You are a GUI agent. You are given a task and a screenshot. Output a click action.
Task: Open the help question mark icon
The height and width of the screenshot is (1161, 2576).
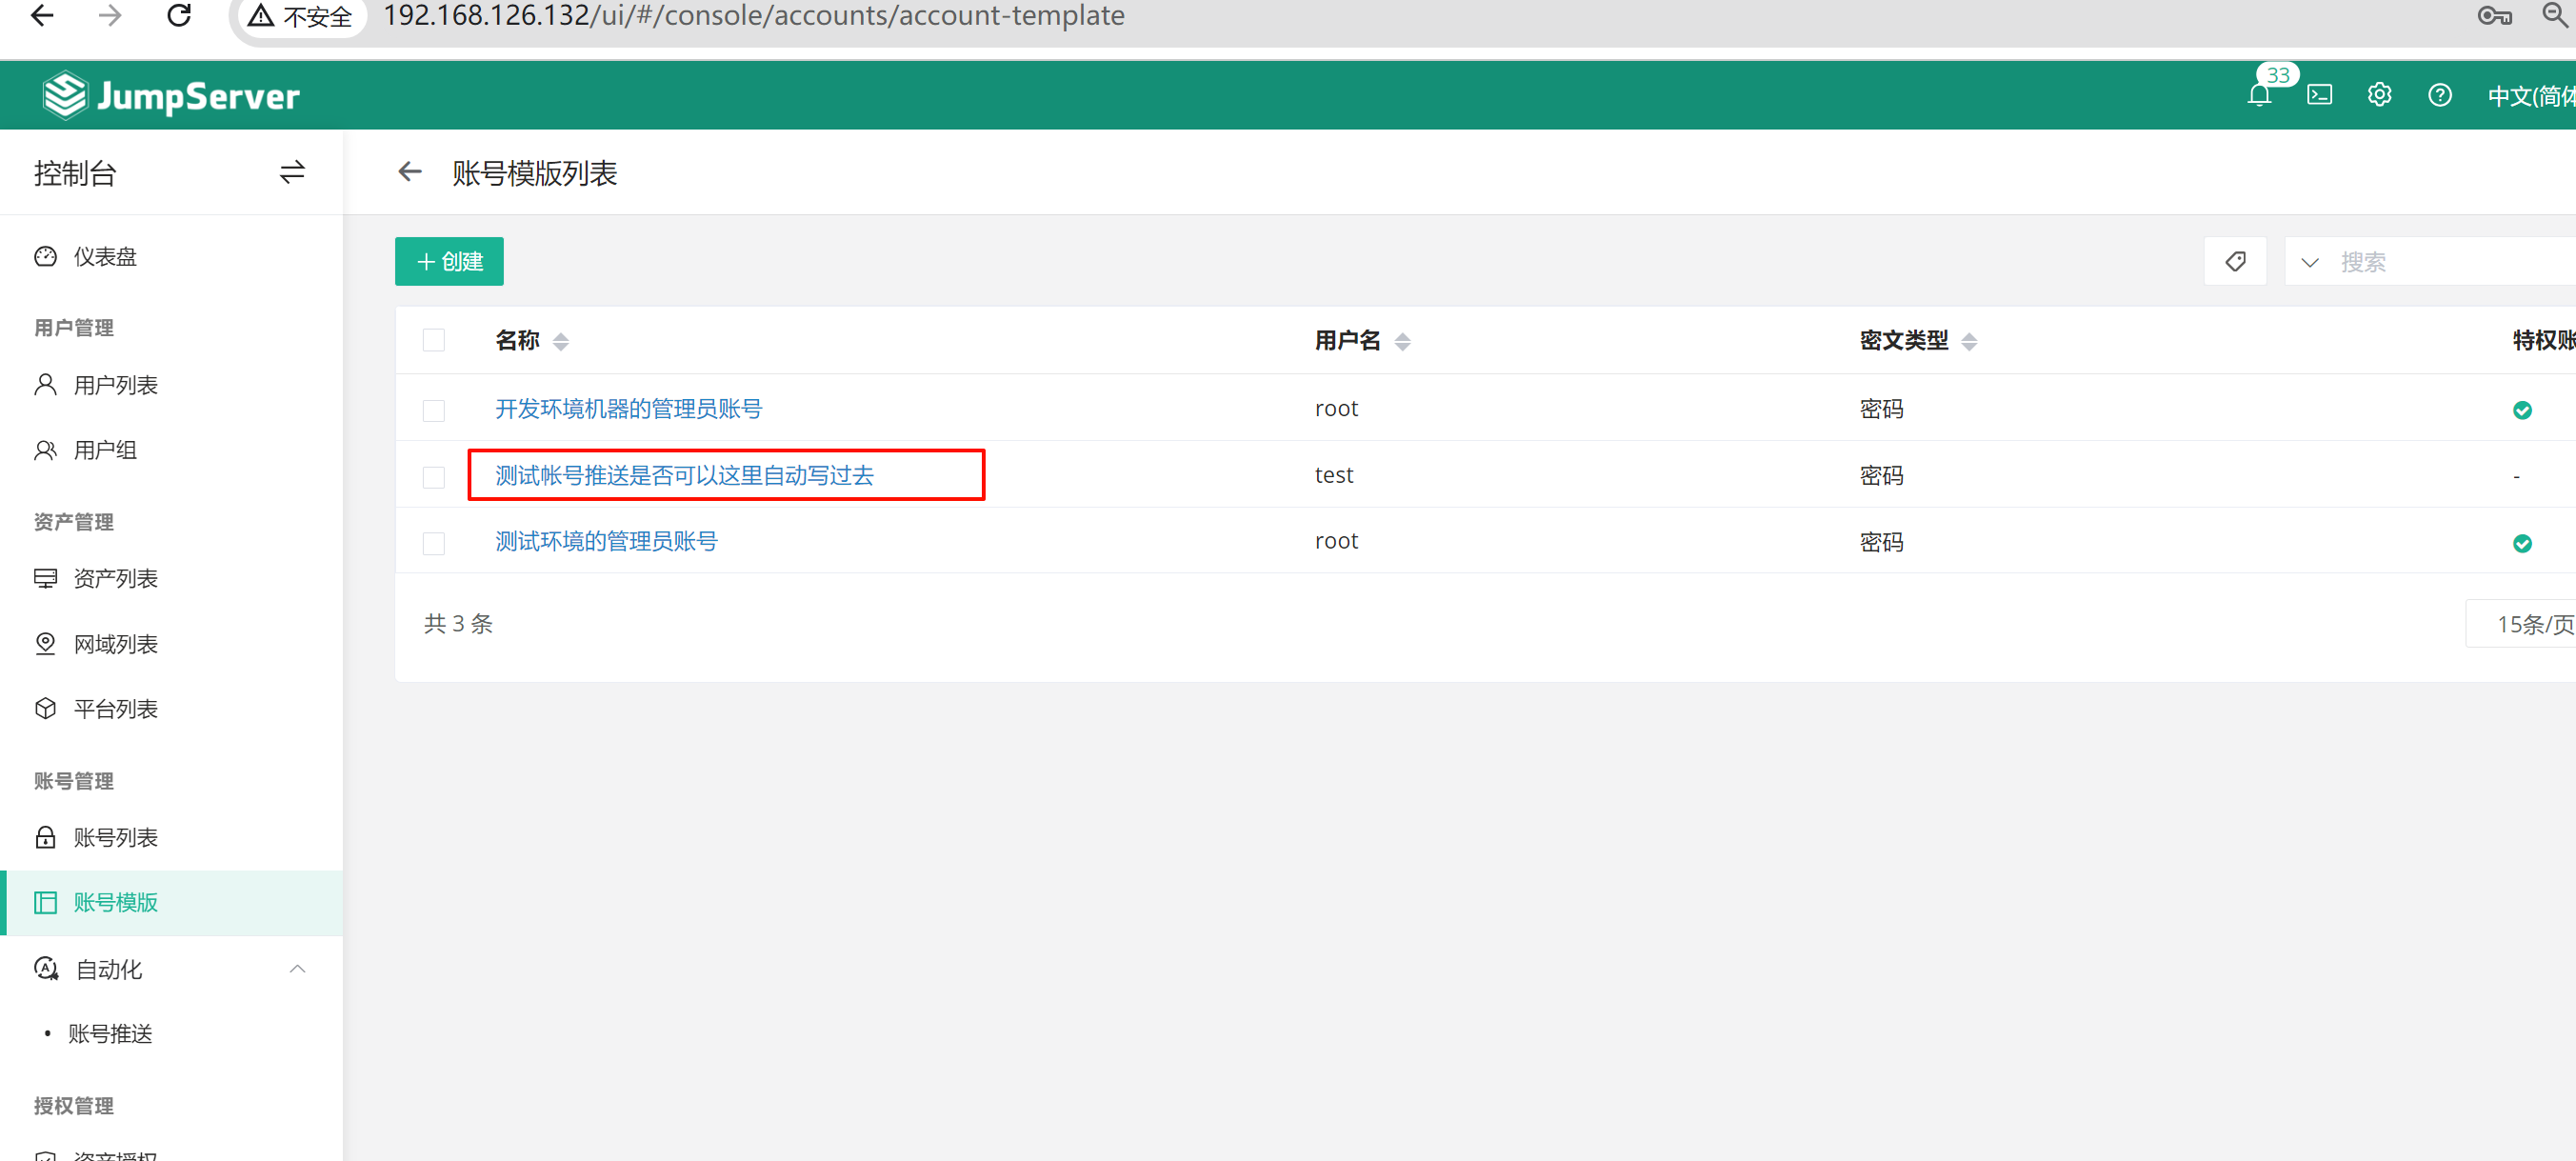[2439, 95]
